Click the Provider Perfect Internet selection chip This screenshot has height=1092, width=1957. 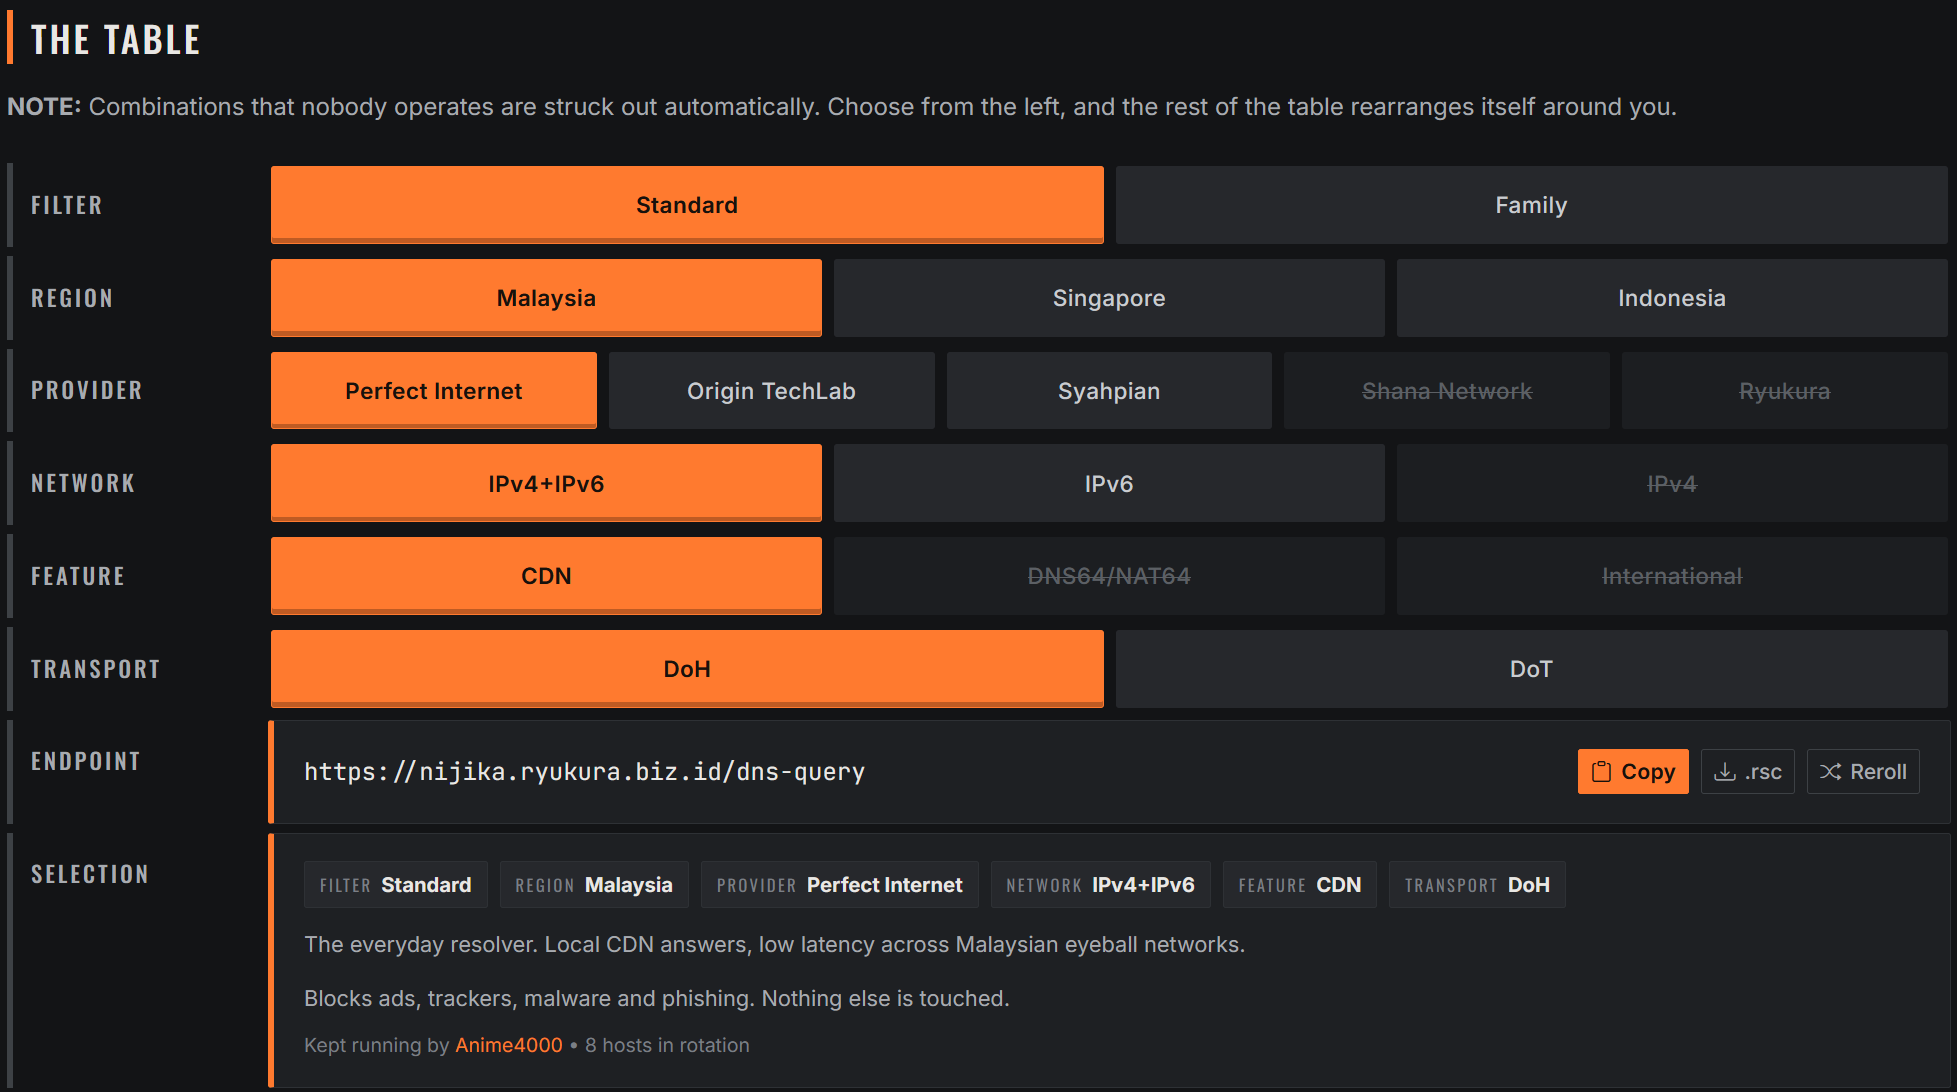[x=839, y=885]
